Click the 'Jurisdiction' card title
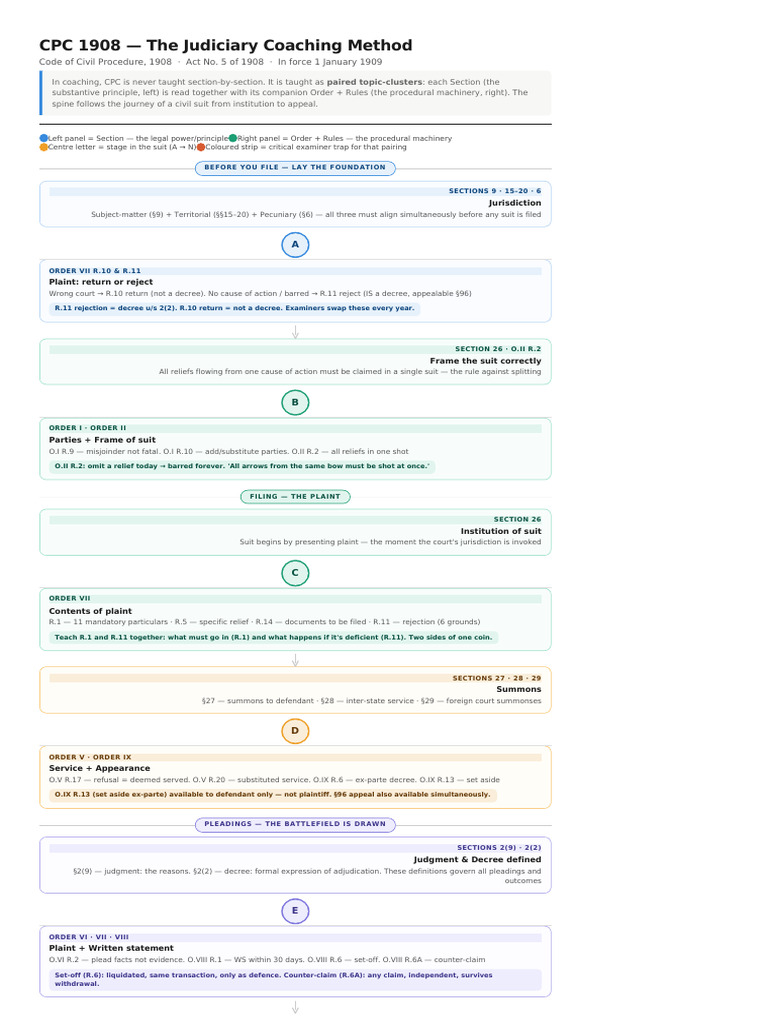The image size is (768, 1024). pyautogui.click(x=515, y=202)
